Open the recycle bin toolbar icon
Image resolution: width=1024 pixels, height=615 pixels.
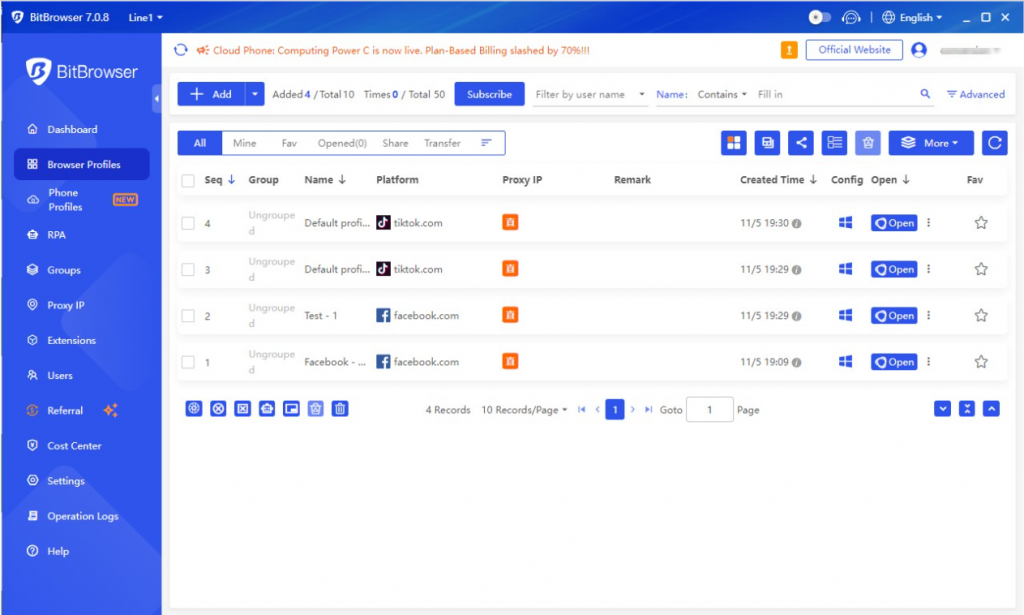(867, 143)
